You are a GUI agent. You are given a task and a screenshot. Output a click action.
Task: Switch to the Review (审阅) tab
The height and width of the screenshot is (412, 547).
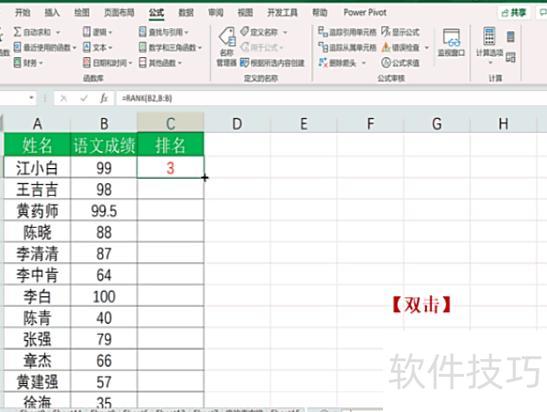(216, 13)
